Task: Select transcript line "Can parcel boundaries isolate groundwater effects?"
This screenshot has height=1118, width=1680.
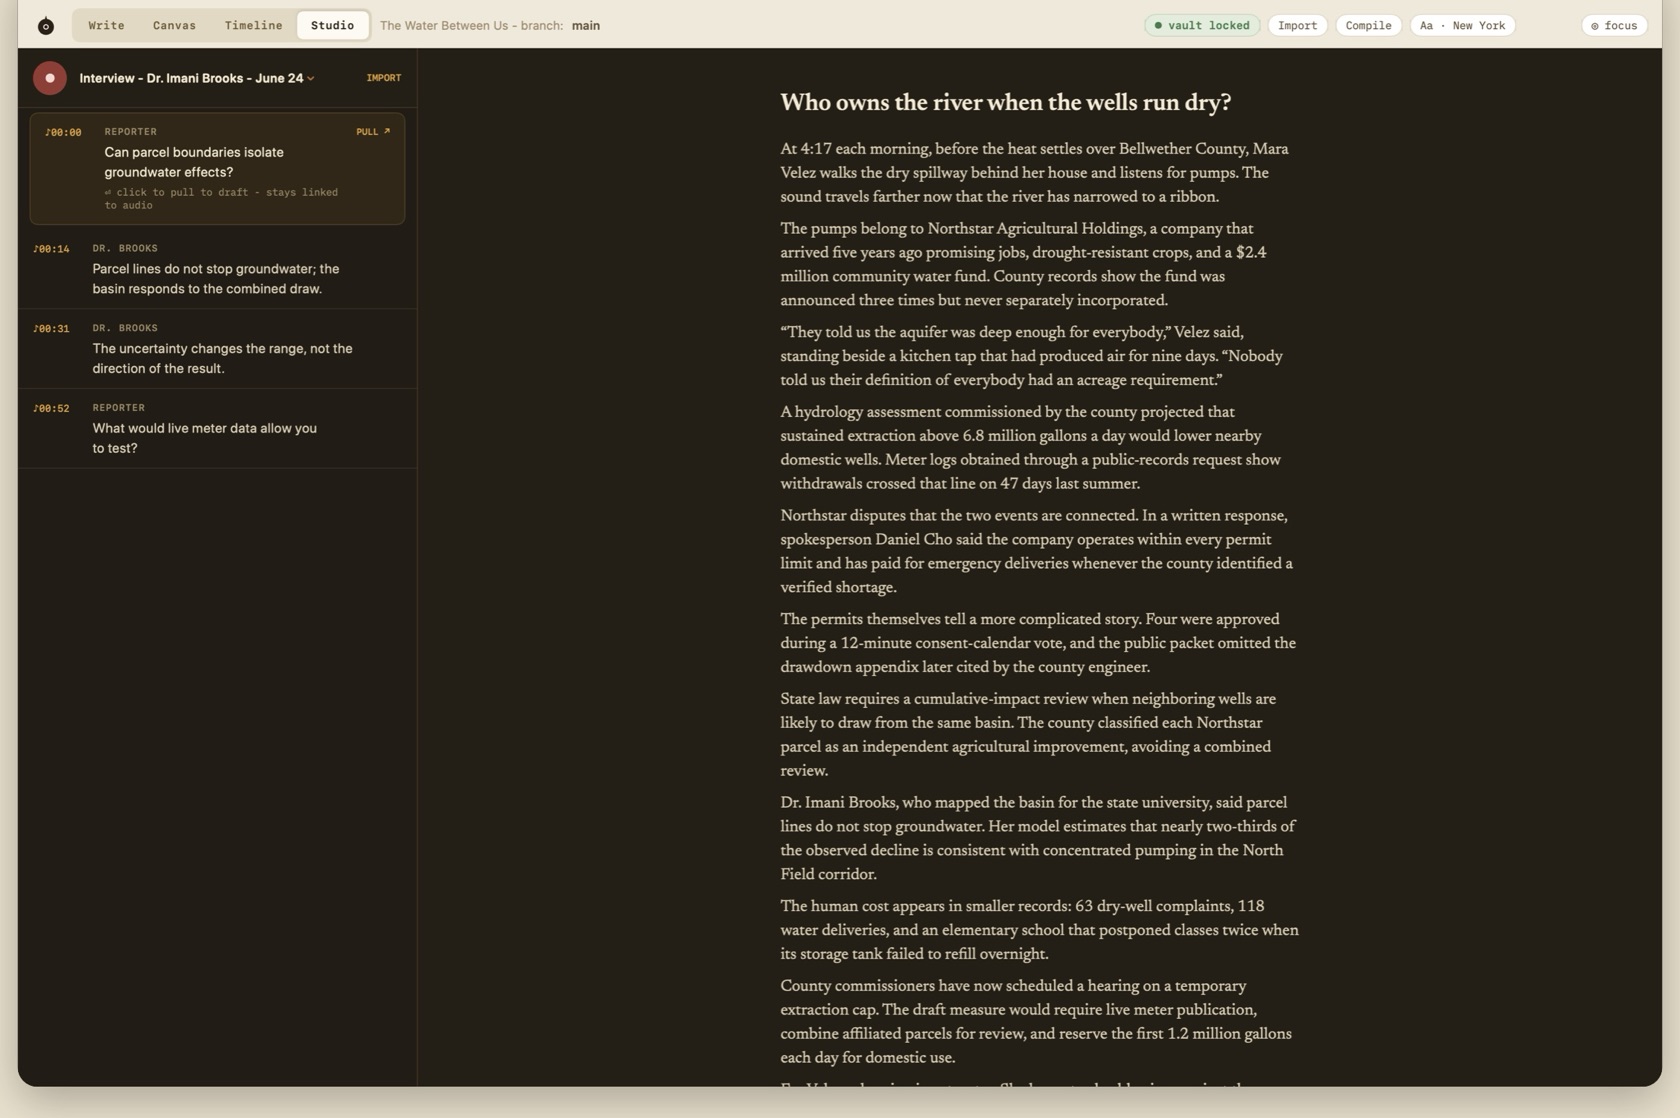Action: click(194, 162)
